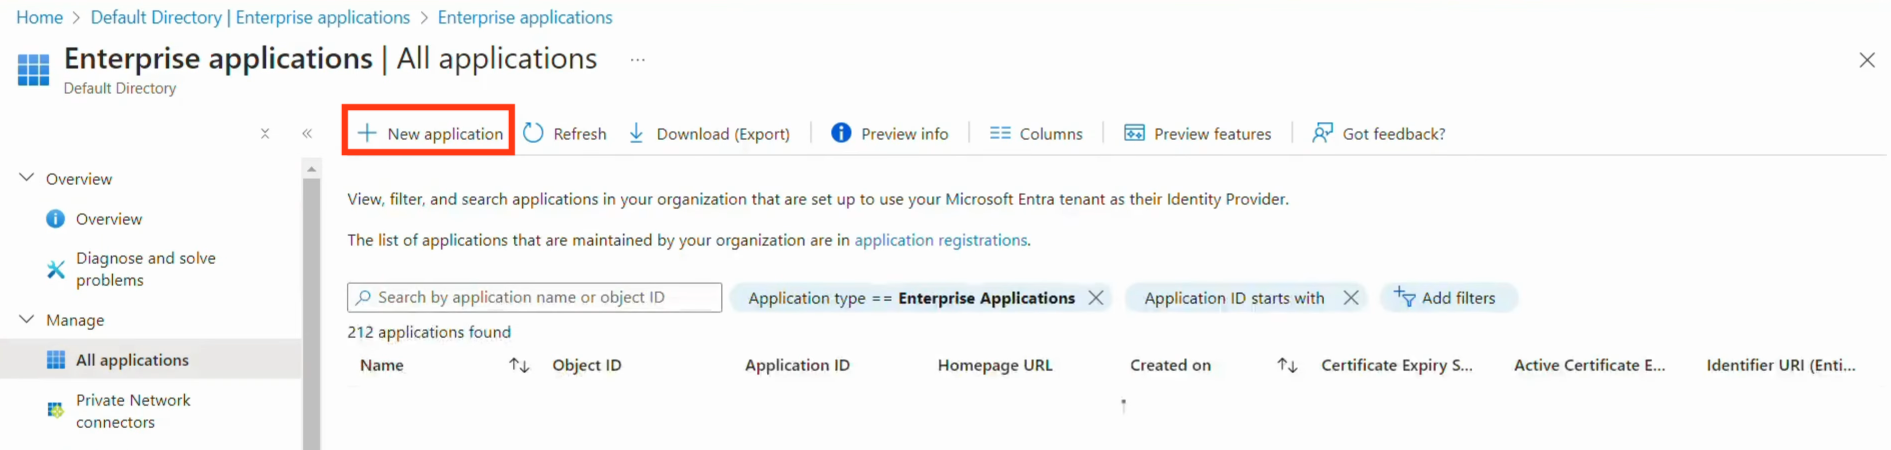Collapse the Manage section chevron

click(27, 319)
